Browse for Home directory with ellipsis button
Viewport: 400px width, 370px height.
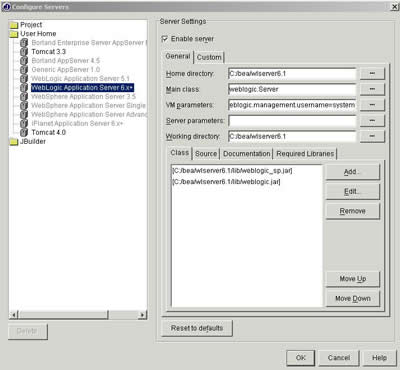[372, 74]
